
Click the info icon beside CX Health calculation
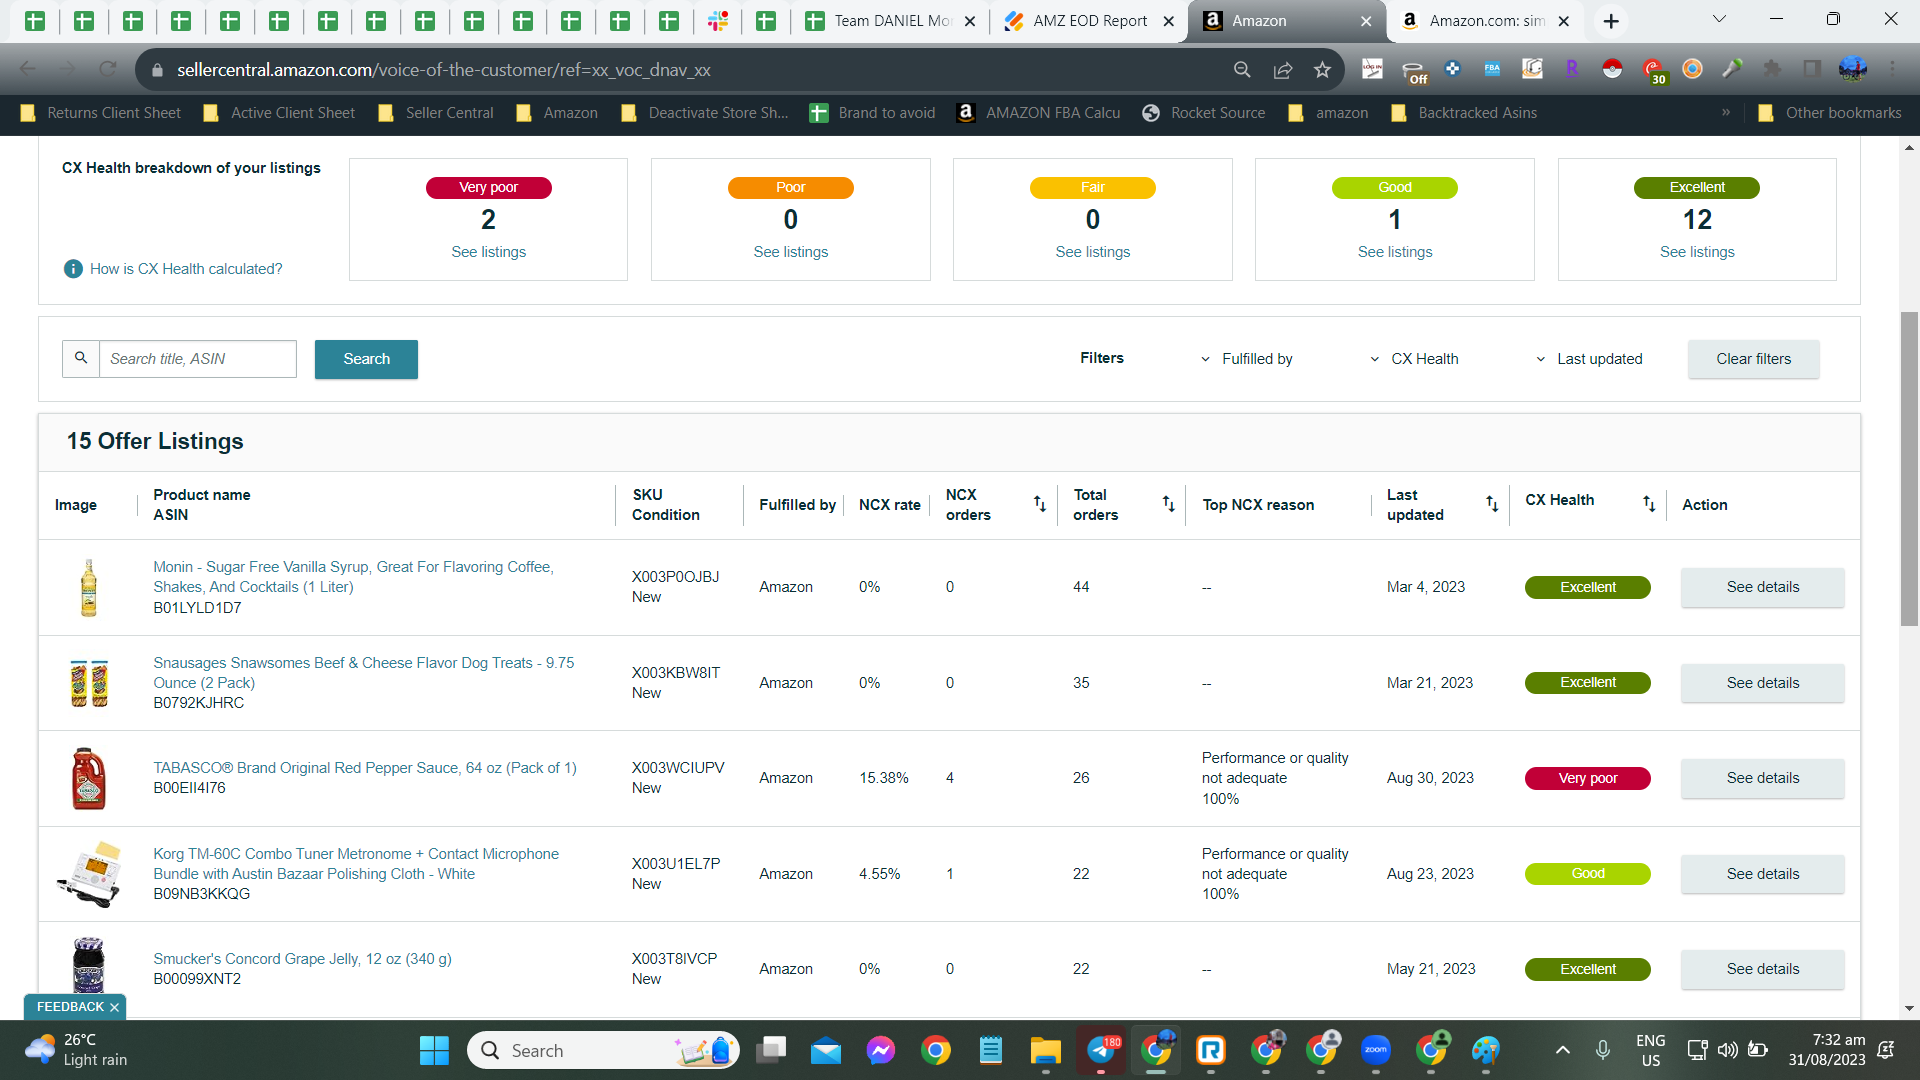tap(73, 269)
